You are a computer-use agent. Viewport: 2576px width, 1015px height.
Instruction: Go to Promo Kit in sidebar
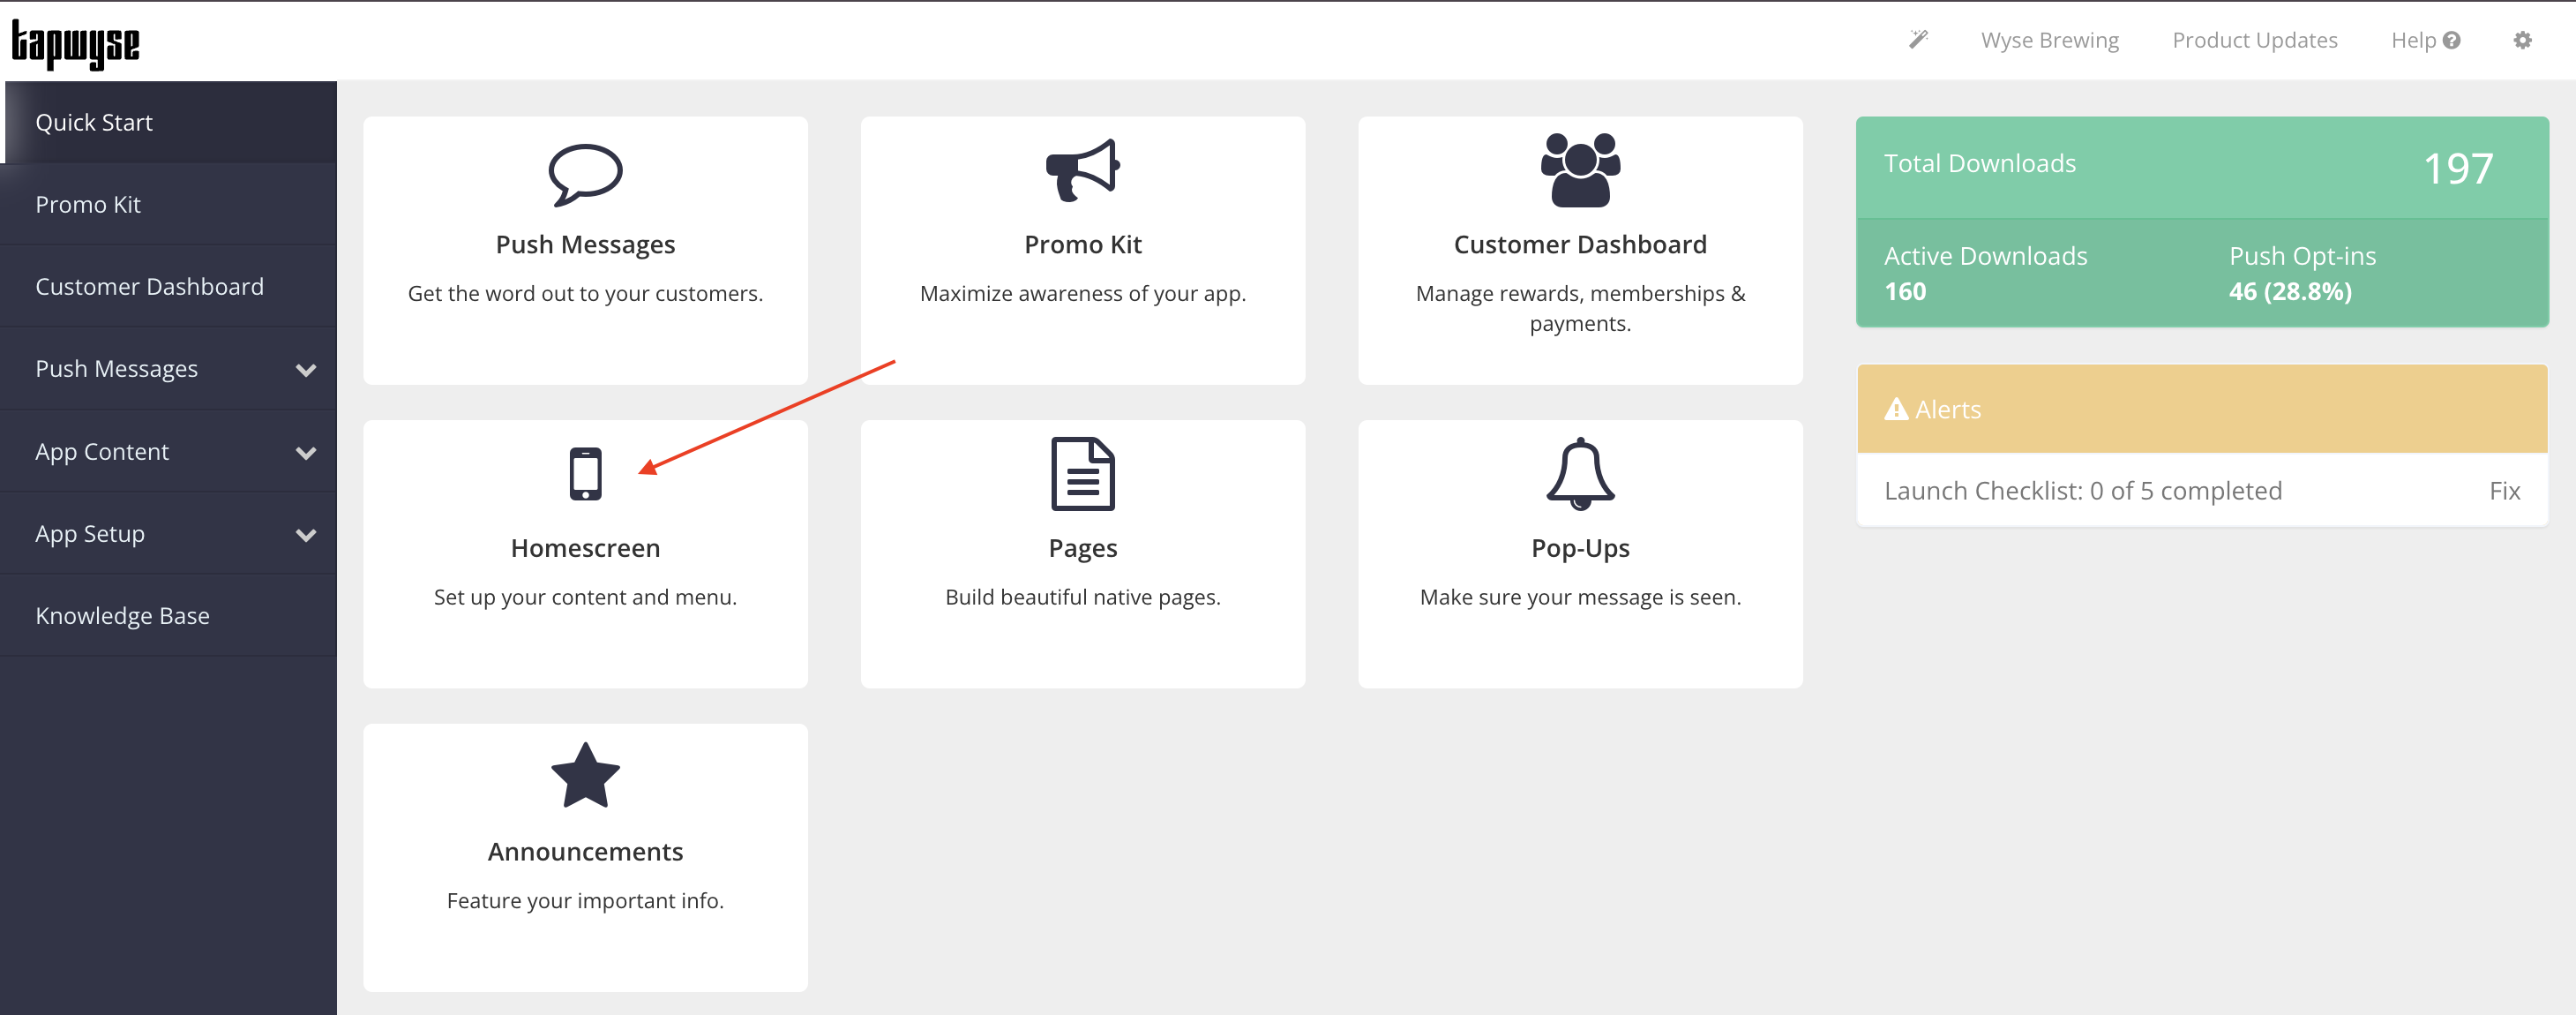(88, 205)
